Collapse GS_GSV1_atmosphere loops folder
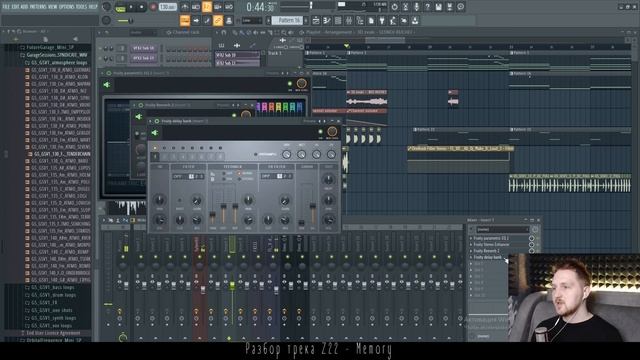This screenshot has width=640, height=360. pyautogui.click(x=56, y=62)
